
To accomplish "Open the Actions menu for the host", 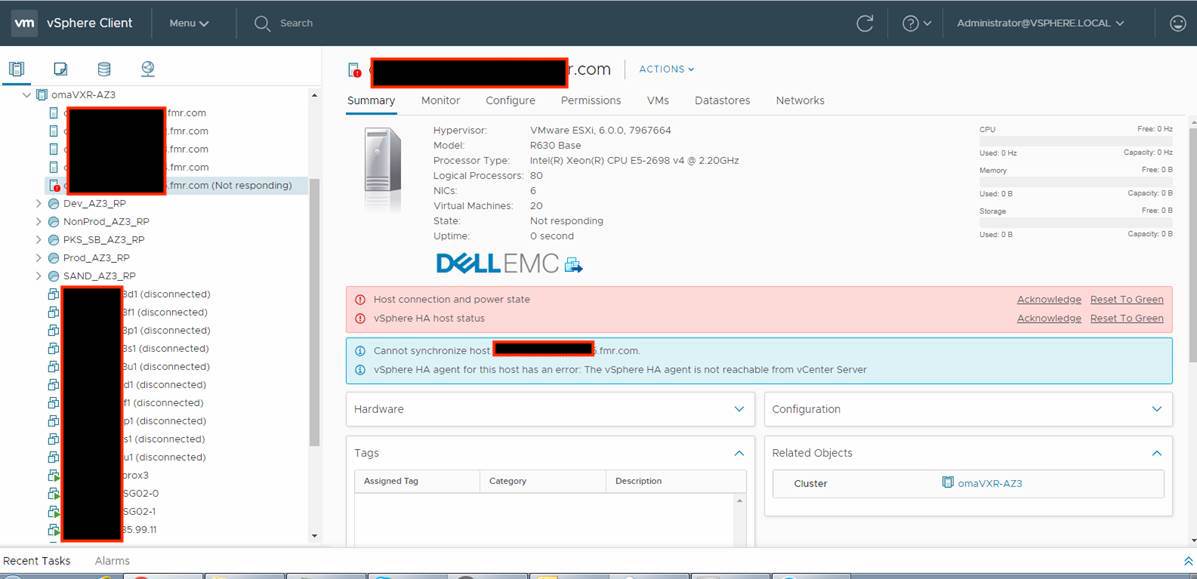I will 665,69.
